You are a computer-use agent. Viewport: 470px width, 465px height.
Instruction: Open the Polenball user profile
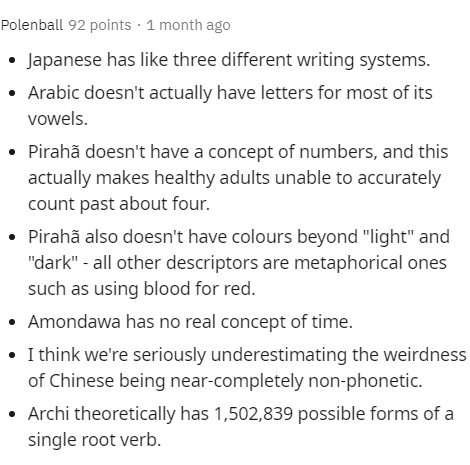pyautogui.click(x=32, y=25)
